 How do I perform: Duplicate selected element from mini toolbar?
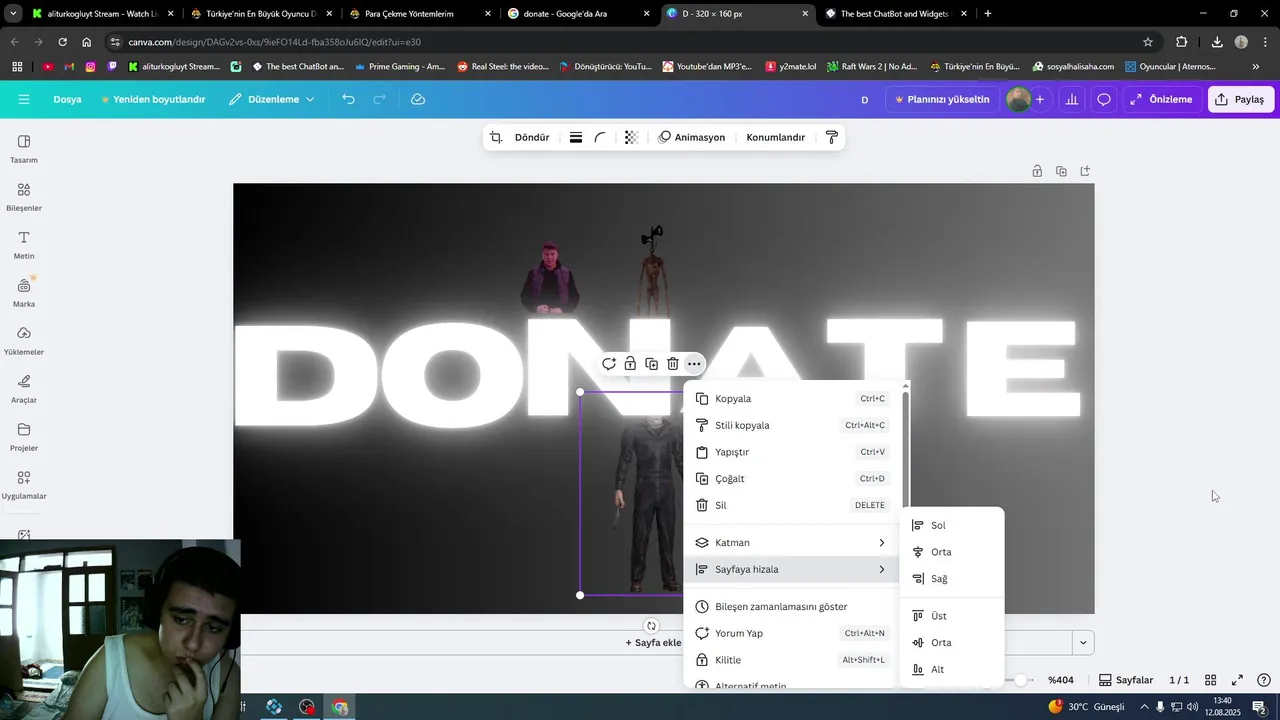[x=651, y=364]
